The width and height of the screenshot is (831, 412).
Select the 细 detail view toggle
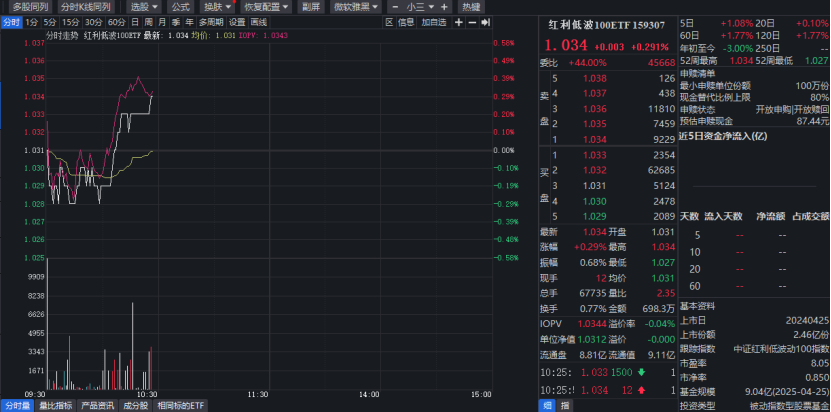[547, 406]
